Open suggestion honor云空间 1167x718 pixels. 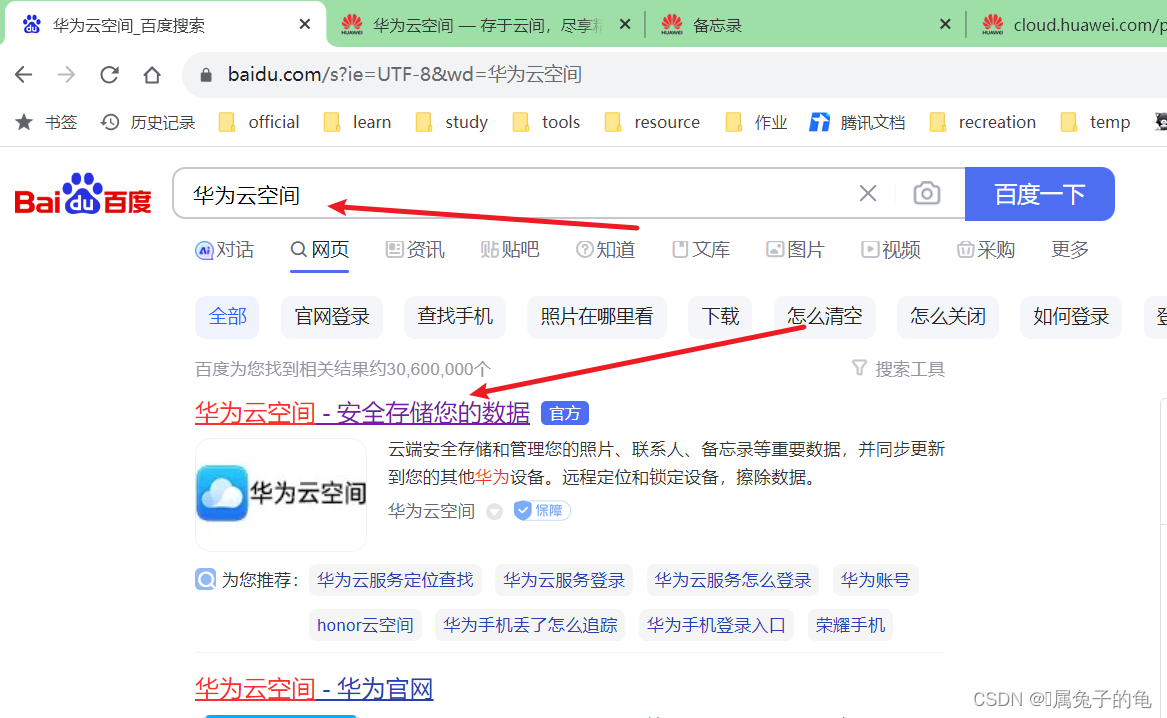(x=365, y=625)
